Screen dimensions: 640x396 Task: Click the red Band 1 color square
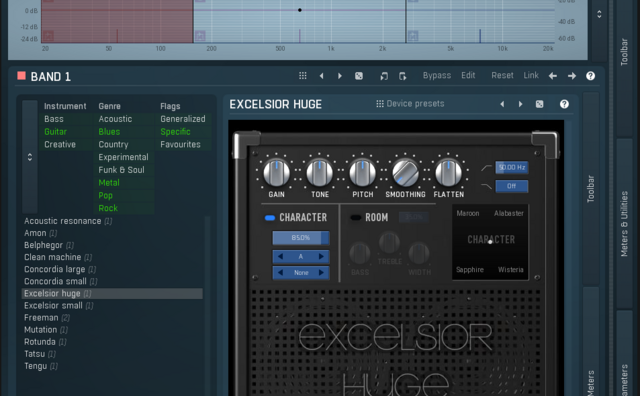21,76
